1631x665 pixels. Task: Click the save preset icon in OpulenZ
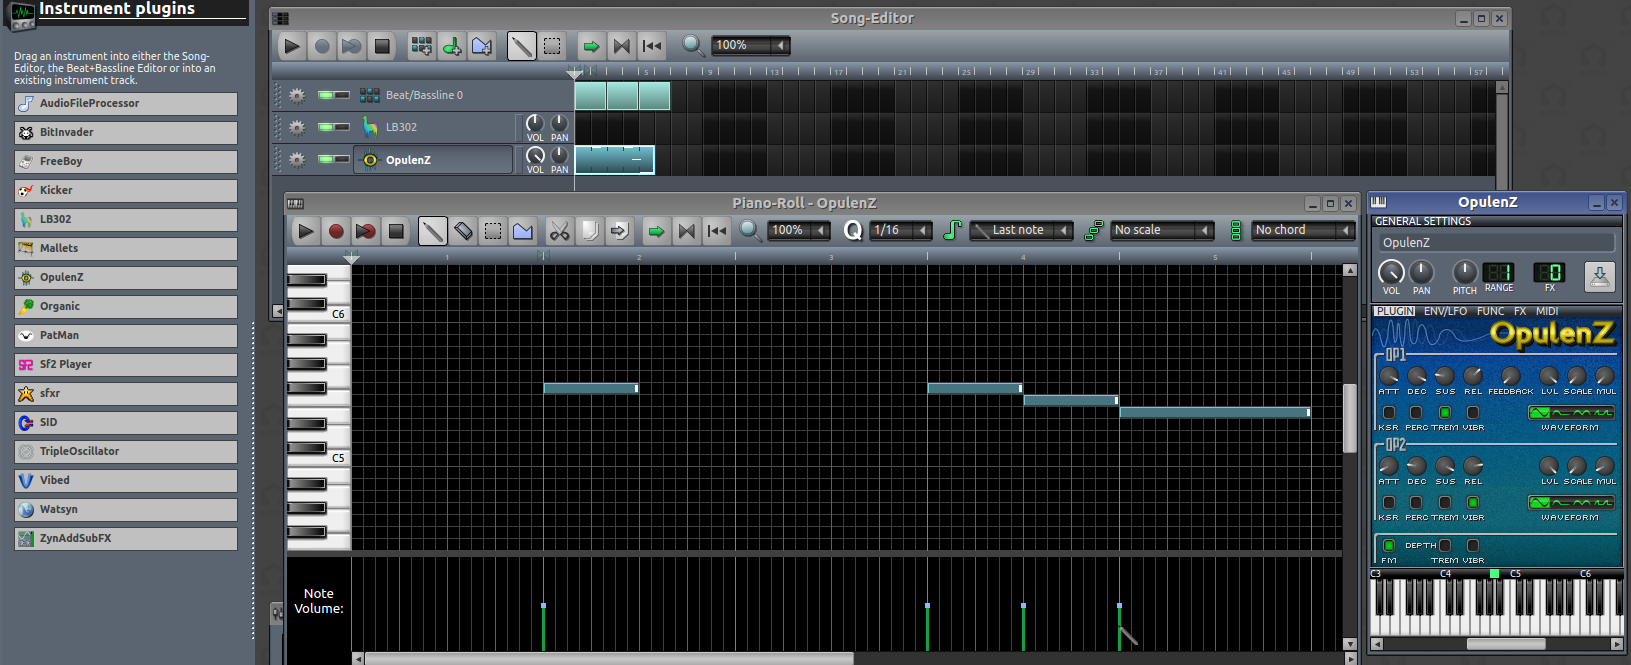tap(1599, 276)
